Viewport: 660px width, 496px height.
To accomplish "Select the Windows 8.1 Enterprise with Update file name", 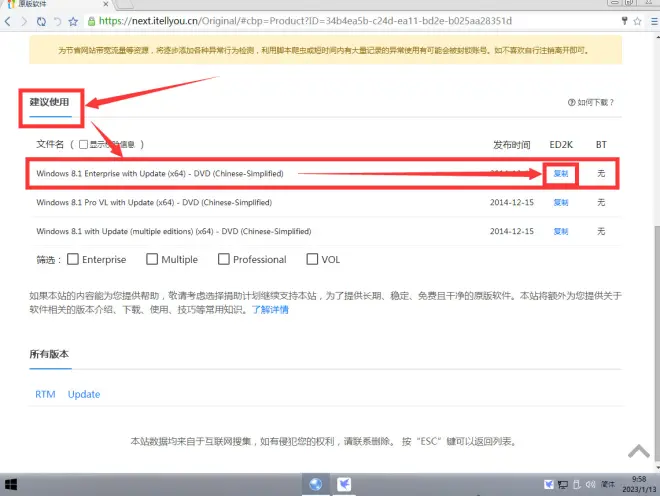I will 160,173.
